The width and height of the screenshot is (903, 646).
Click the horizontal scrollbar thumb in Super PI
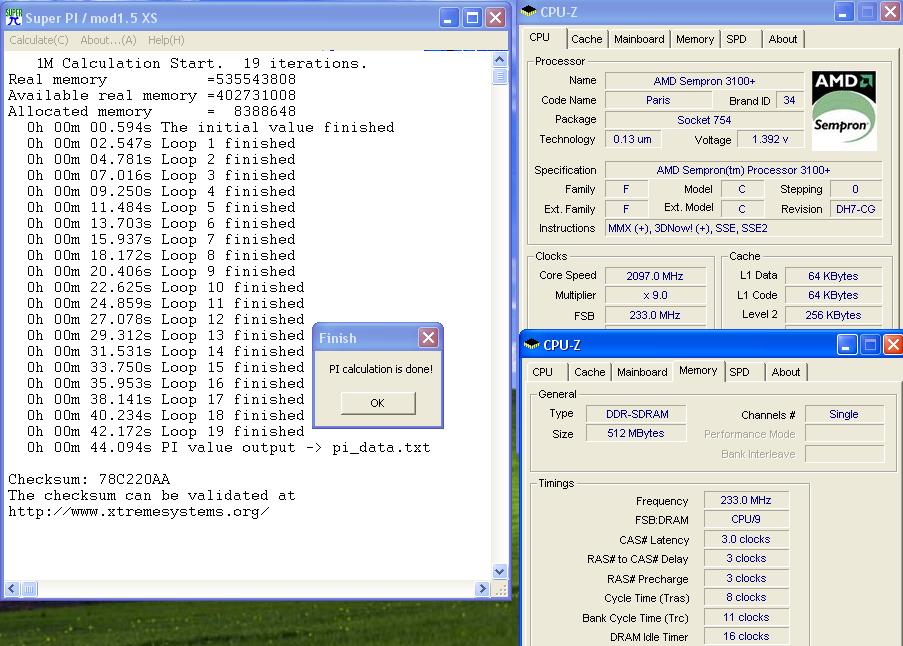pos(29,588)
